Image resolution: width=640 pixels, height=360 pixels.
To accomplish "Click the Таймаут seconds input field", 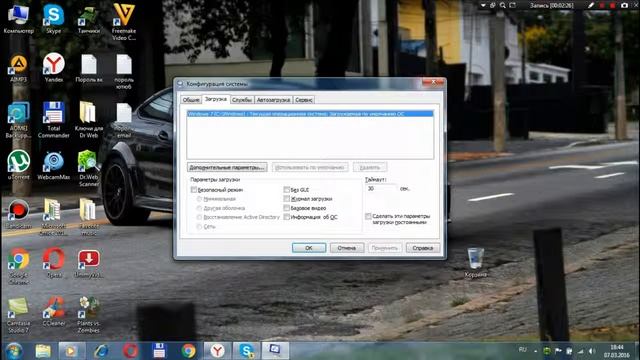I will (x=381, y=189).
